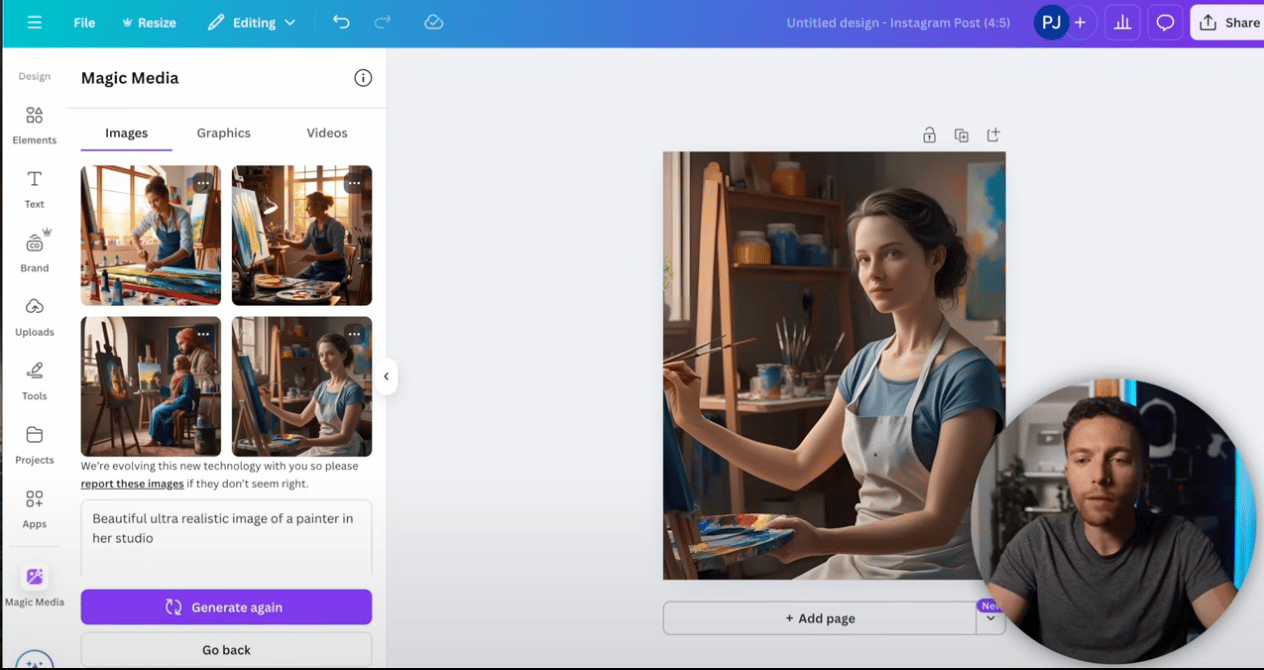
Task: Open the PJ profile avatar
Action: coord(1051,22)
